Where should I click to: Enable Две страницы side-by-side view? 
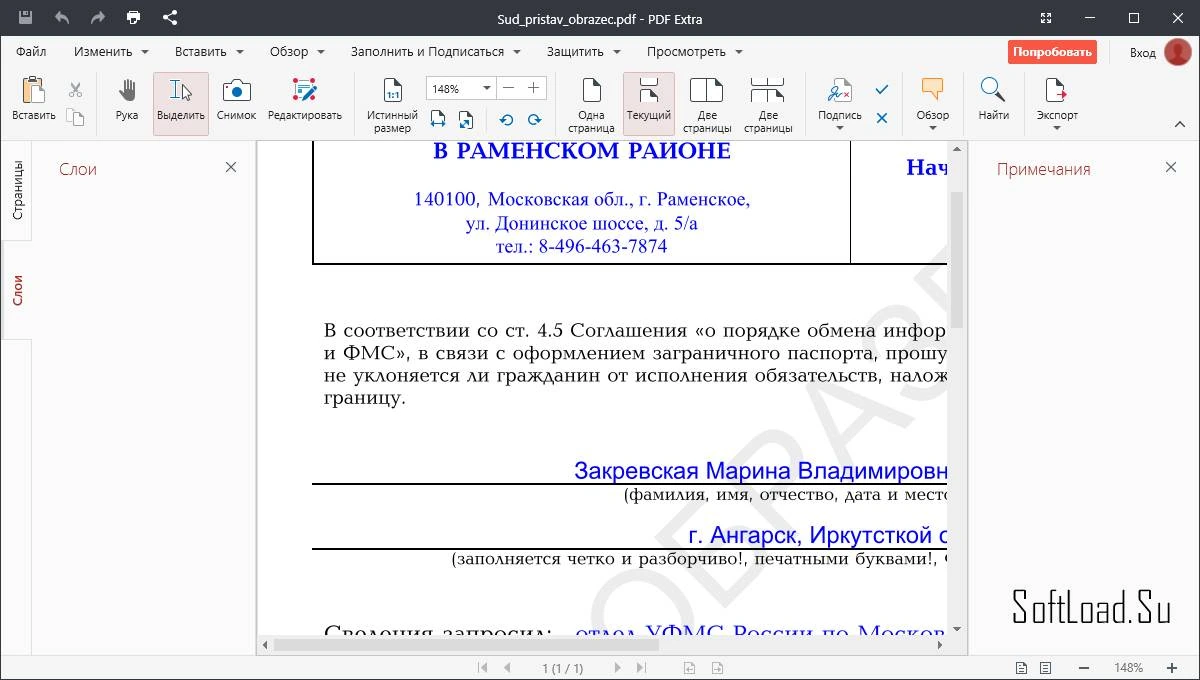[x=707, y=104]
